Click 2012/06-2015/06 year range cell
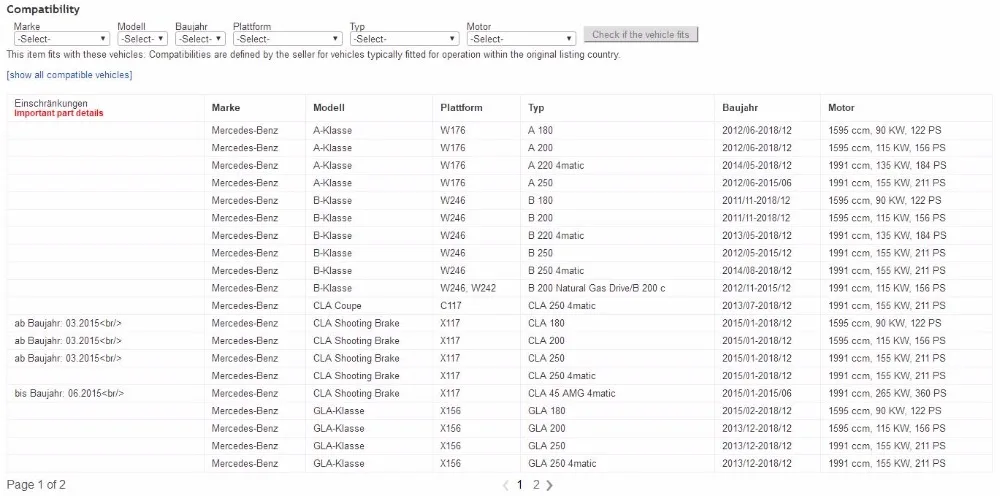 click(x=756, y=183)
